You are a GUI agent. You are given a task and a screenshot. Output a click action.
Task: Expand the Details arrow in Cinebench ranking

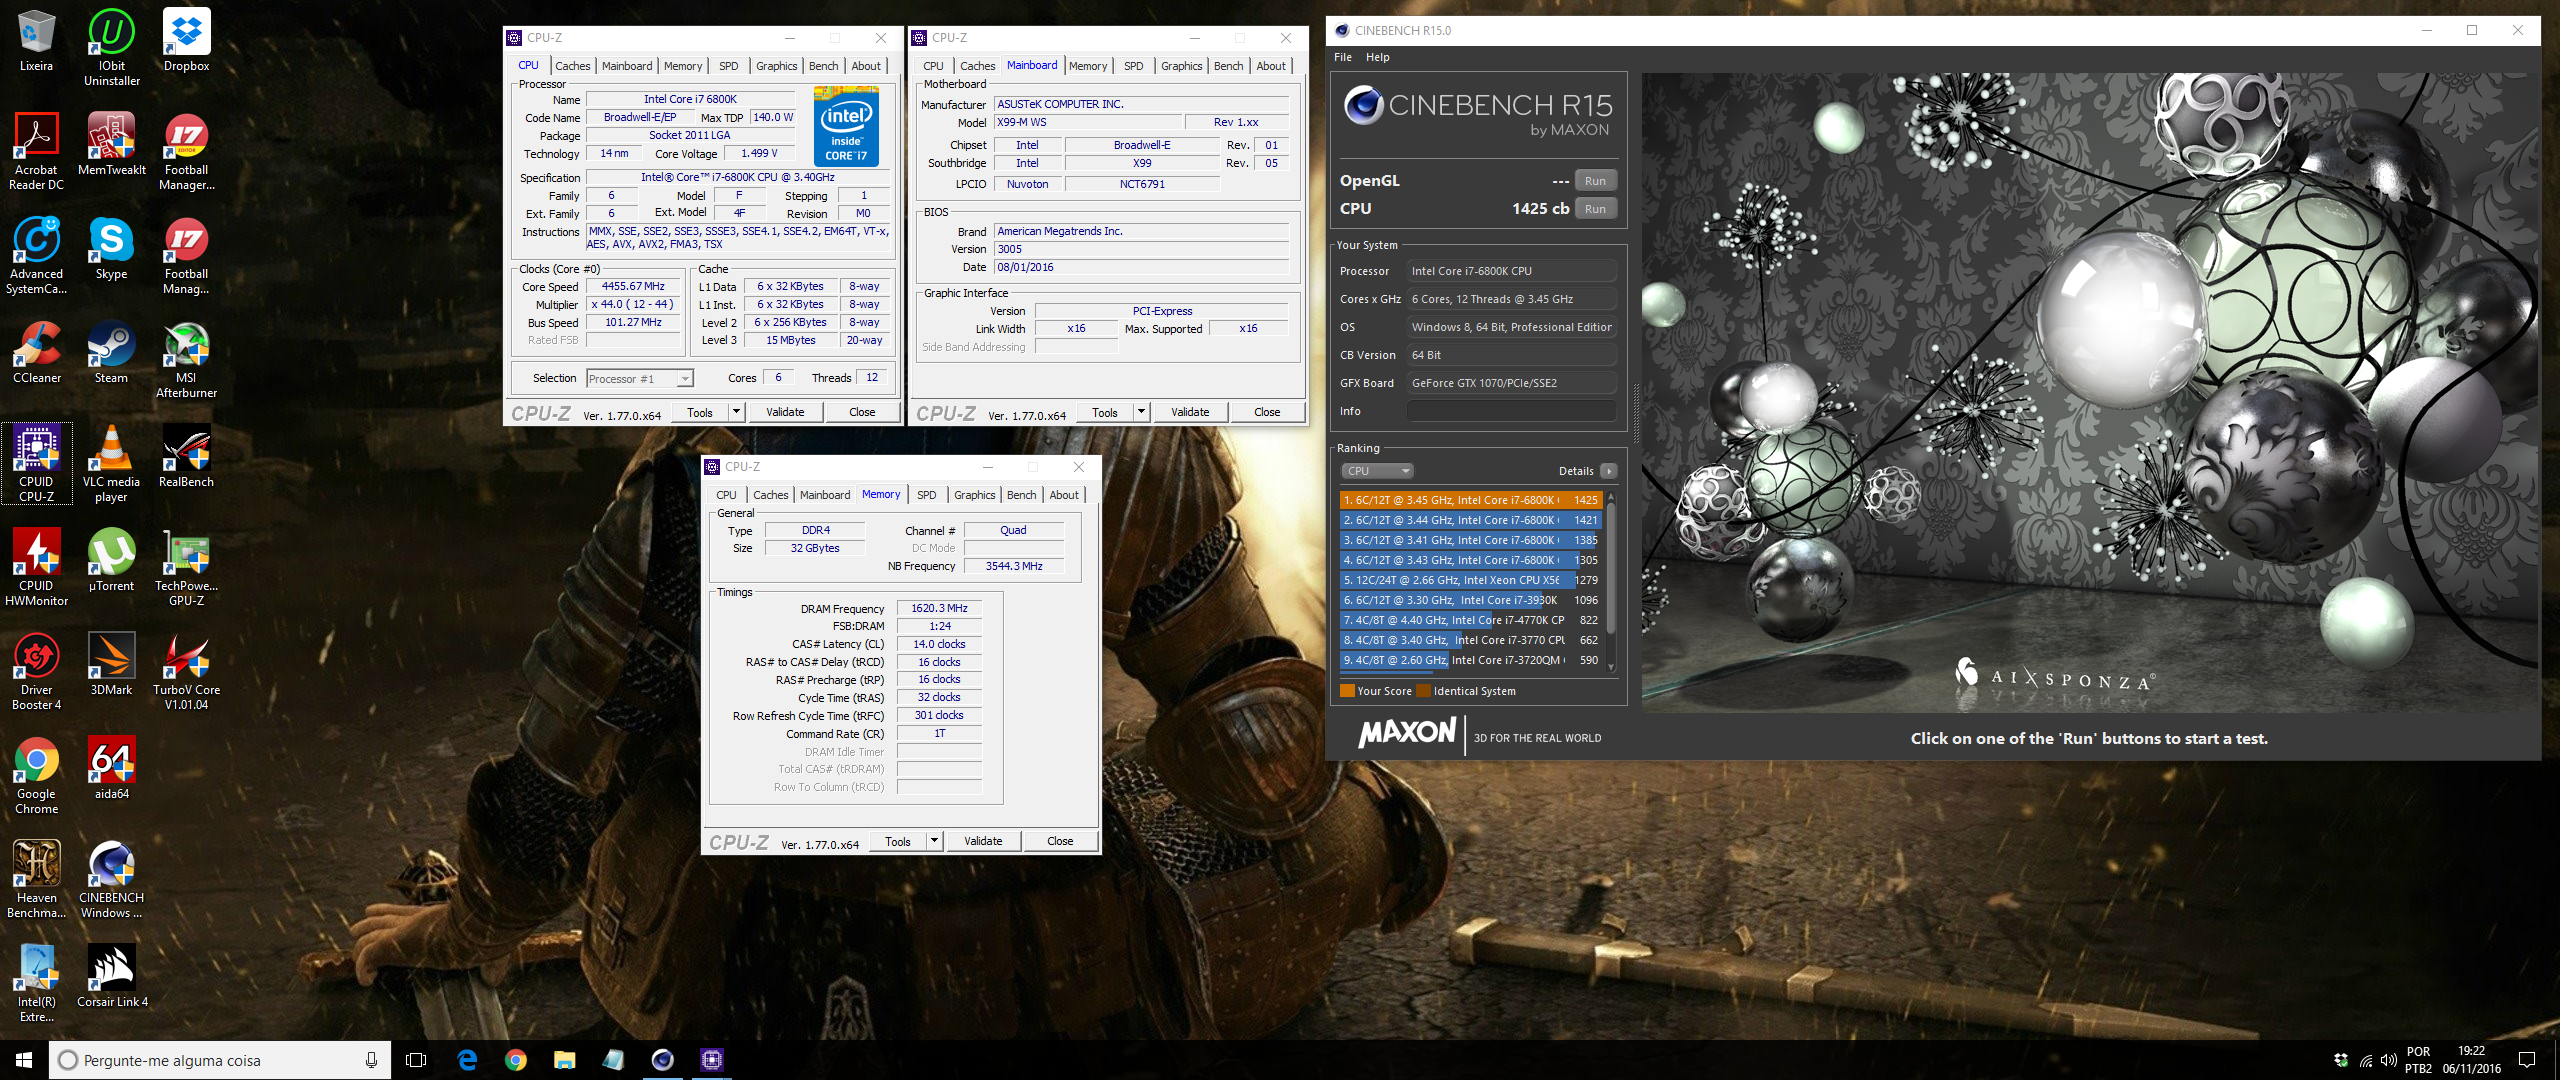[1608, 471]
